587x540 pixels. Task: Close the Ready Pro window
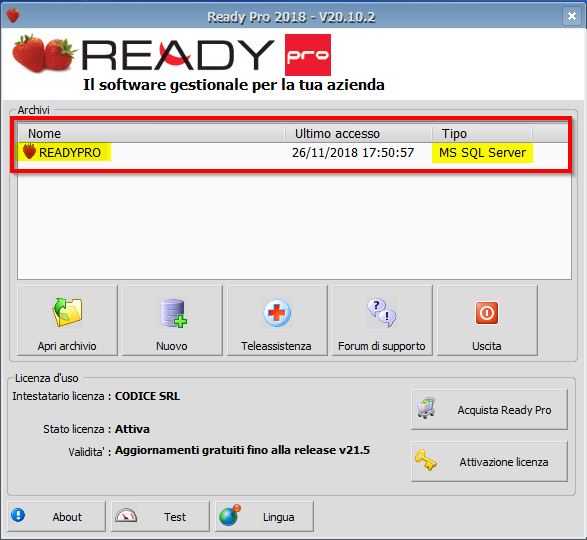(x=572, y=16)
